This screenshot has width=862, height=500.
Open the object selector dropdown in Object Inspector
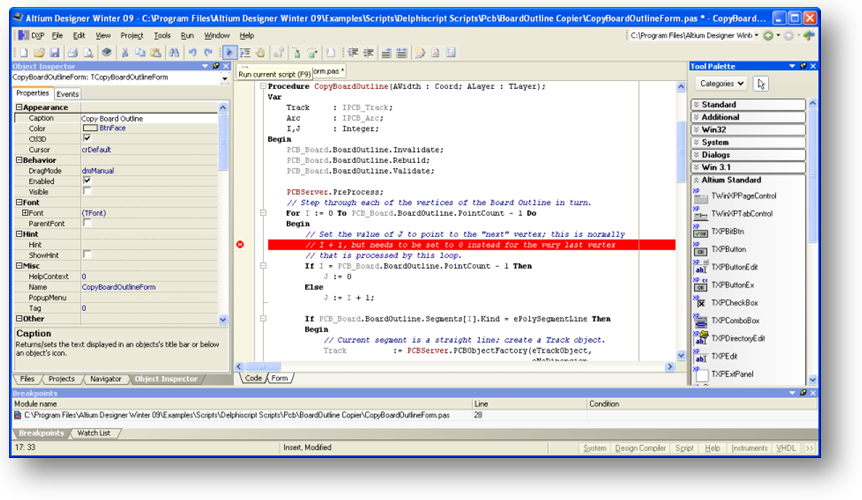pyautogui.click(x=224, y=78)
